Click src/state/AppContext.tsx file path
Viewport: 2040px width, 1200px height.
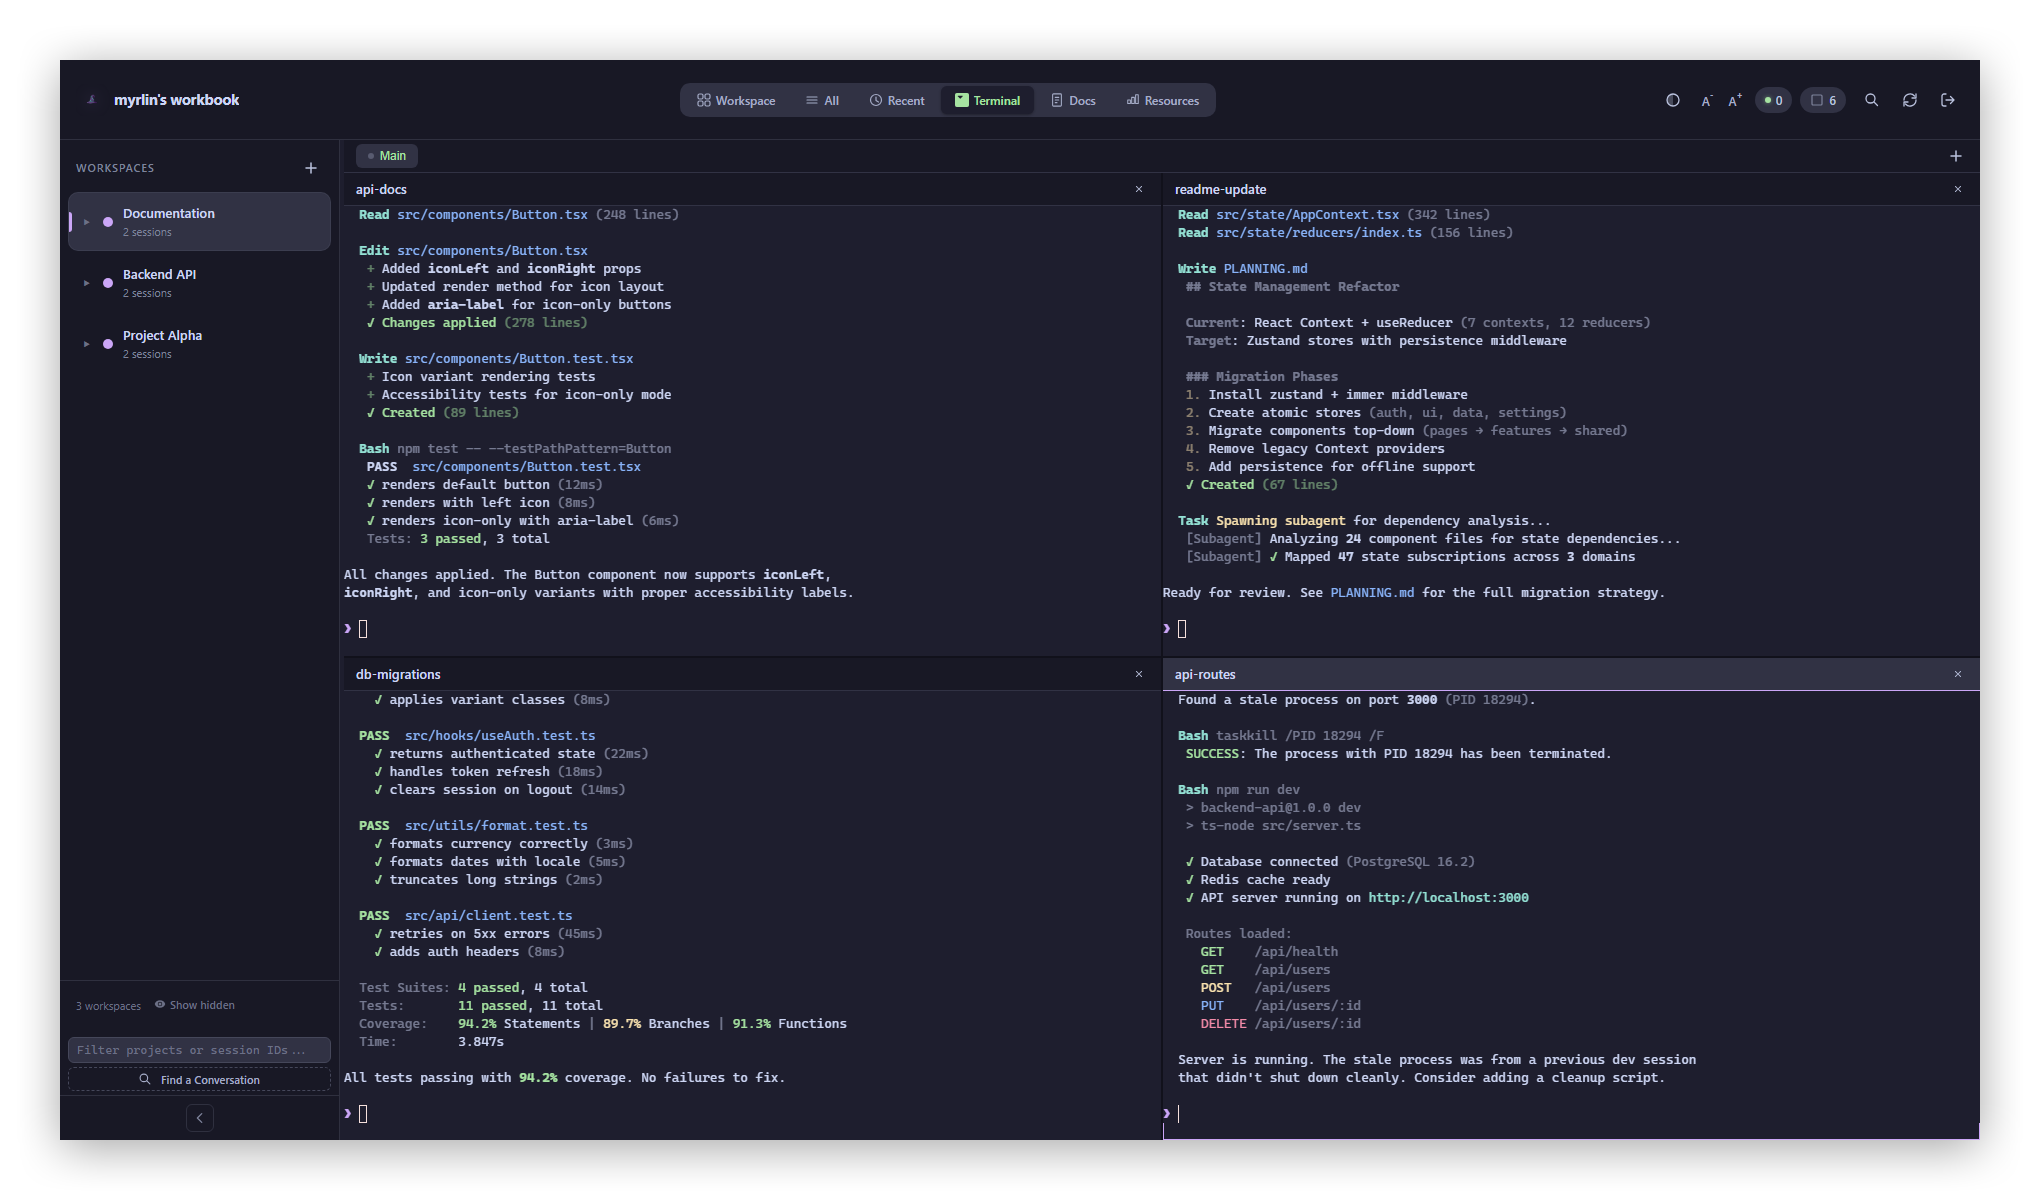pyautogui.click(x=1307, y=215)
